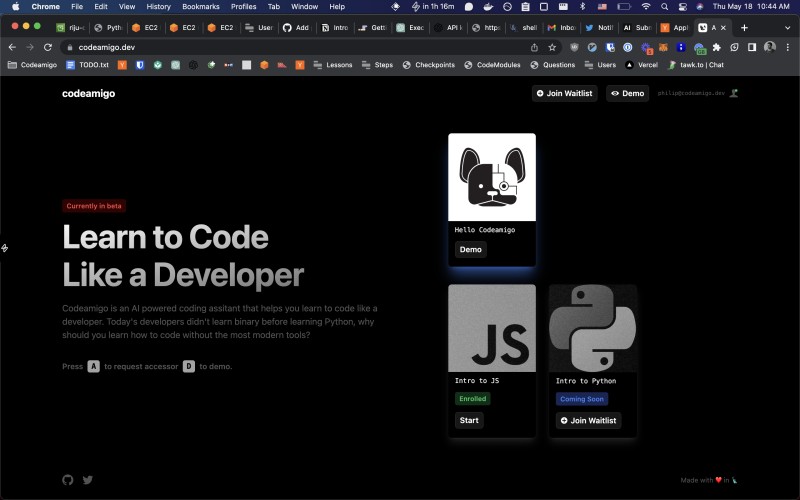Click the codeamigo logo text
The image size is (800, 500).
(x=88, y=93)
